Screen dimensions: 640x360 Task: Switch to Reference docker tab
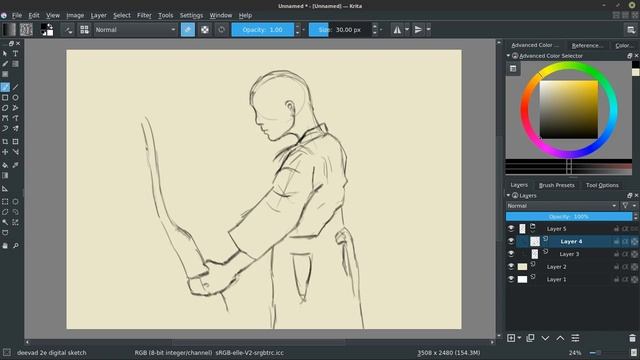click(x=587, y=45)
